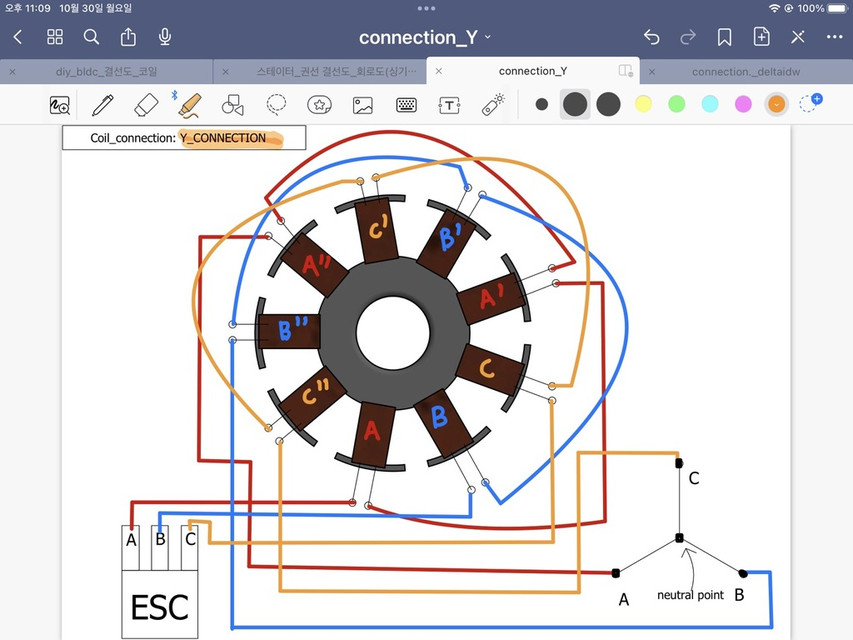Insert an image using the photo tool
Viewport: 853px width, 640px height.
pyautogui.click(x=362, y=104)
